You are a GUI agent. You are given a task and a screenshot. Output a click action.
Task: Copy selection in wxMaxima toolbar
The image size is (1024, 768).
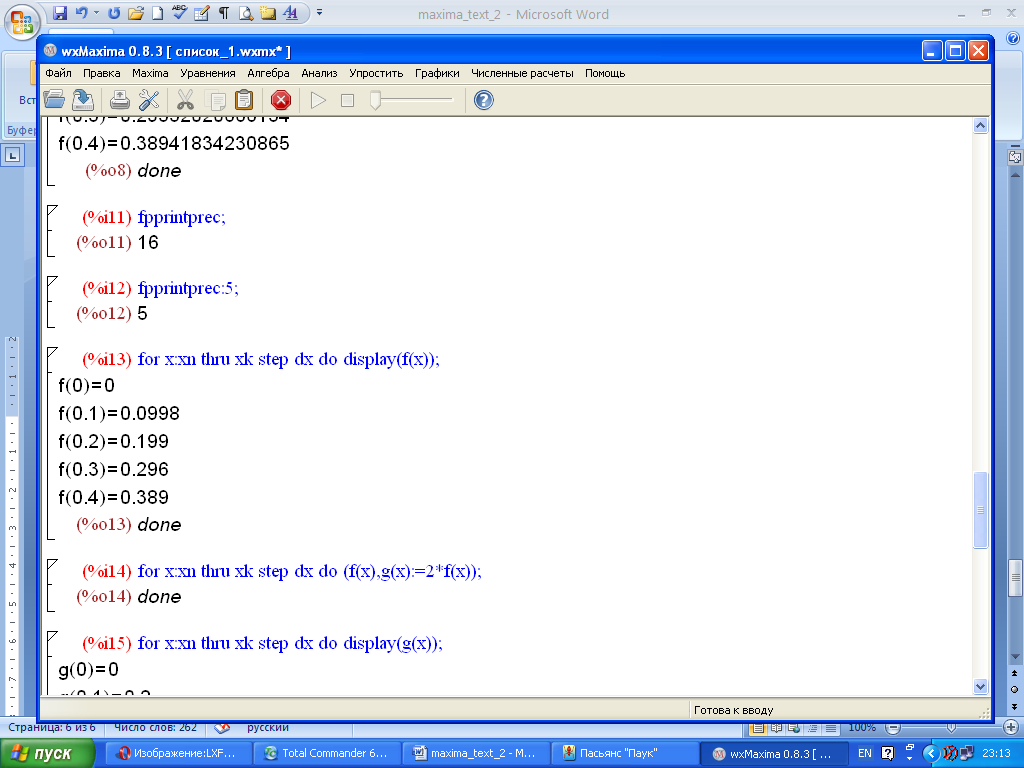point(215,100)
